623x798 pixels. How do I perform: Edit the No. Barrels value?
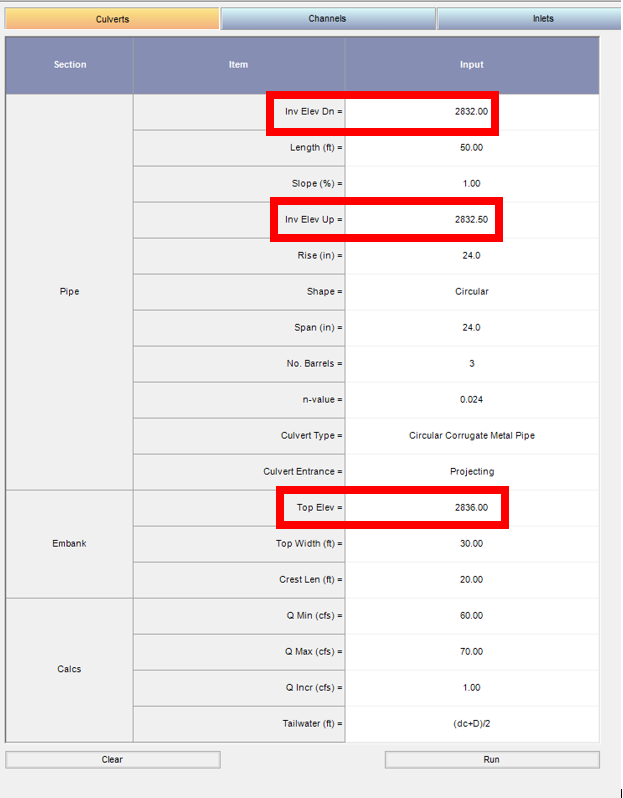(471, 364)
